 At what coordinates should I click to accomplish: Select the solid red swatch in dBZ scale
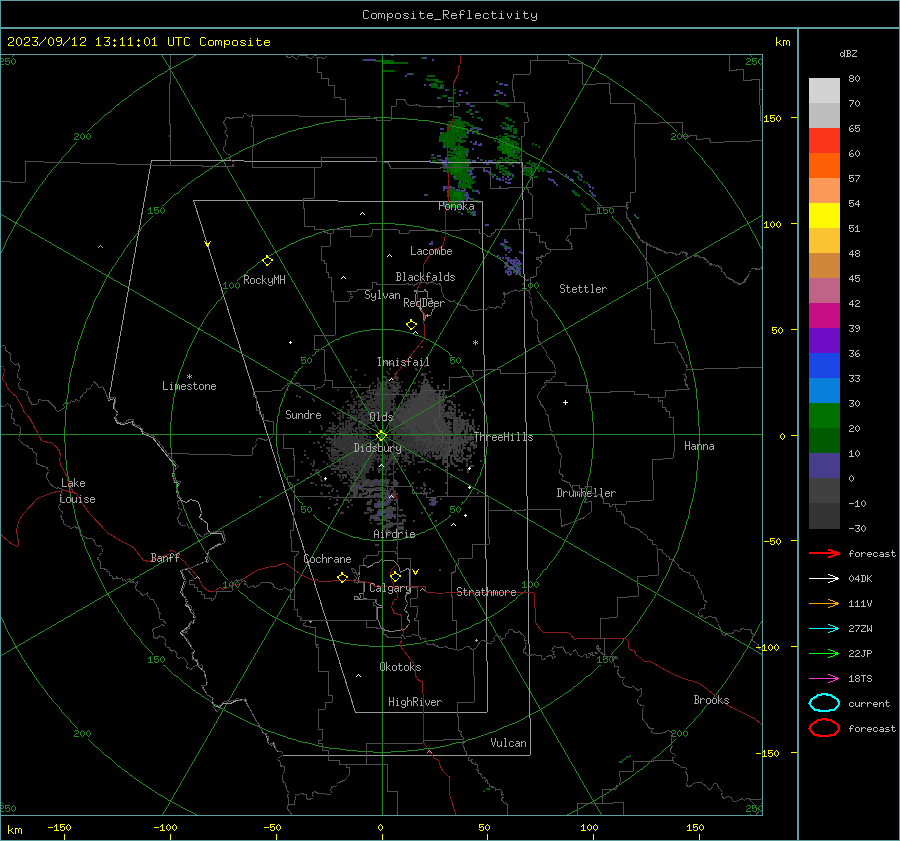(824, 141)
